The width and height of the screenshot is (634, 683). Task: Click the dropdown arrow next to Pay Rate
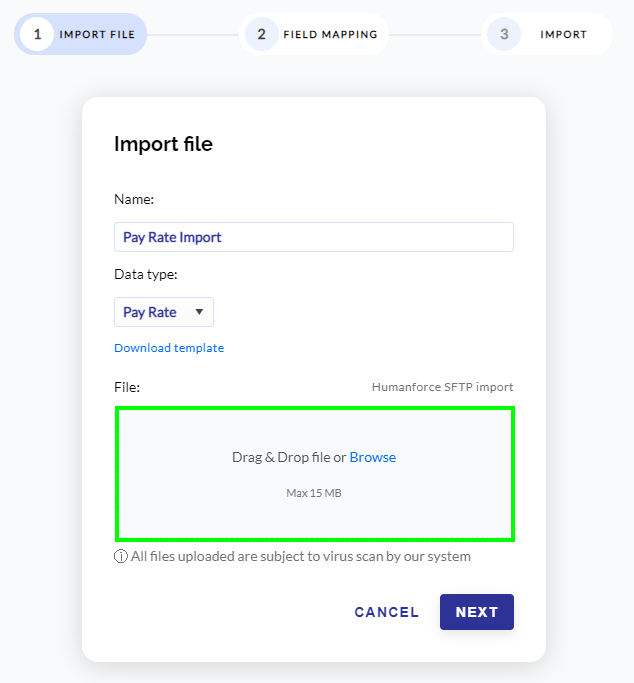tap(199, 312)
